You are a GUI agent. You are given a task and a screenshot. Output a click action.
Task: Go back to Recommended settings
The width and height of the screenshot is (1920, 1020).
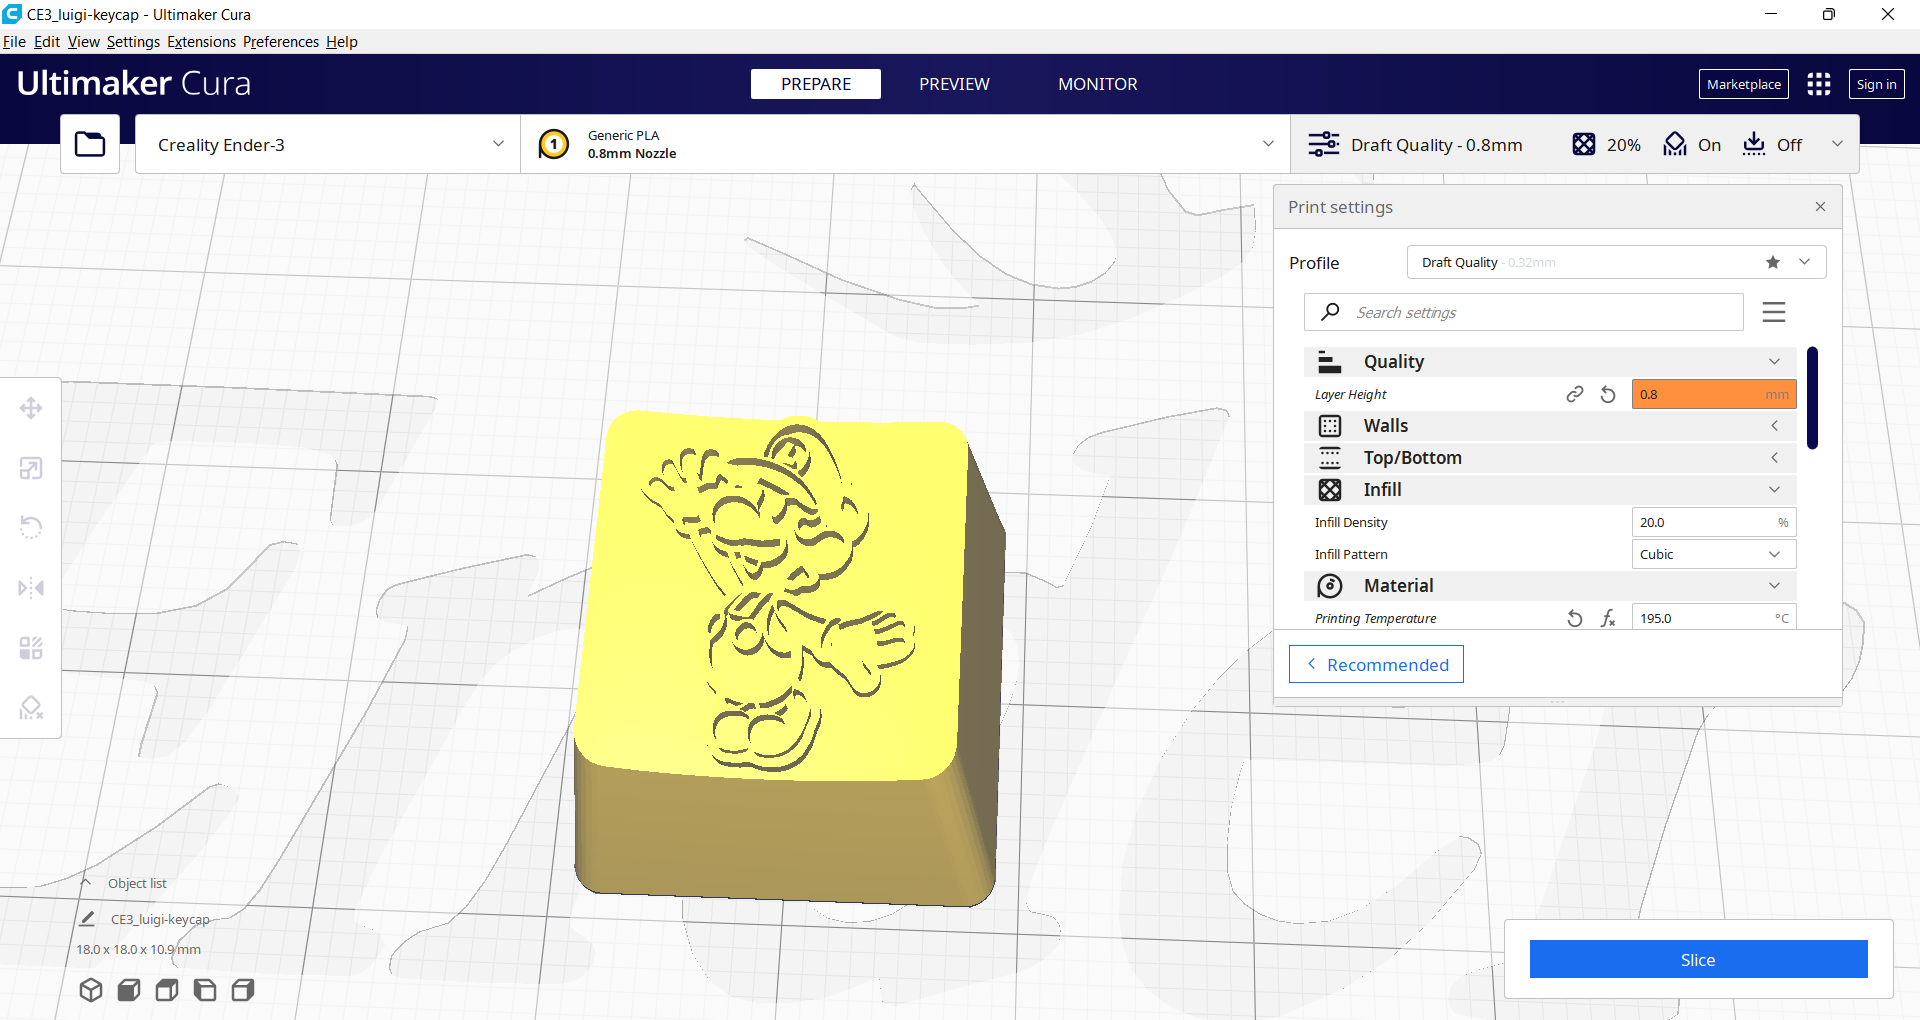pyautogui.click(x=1376, y=665)
